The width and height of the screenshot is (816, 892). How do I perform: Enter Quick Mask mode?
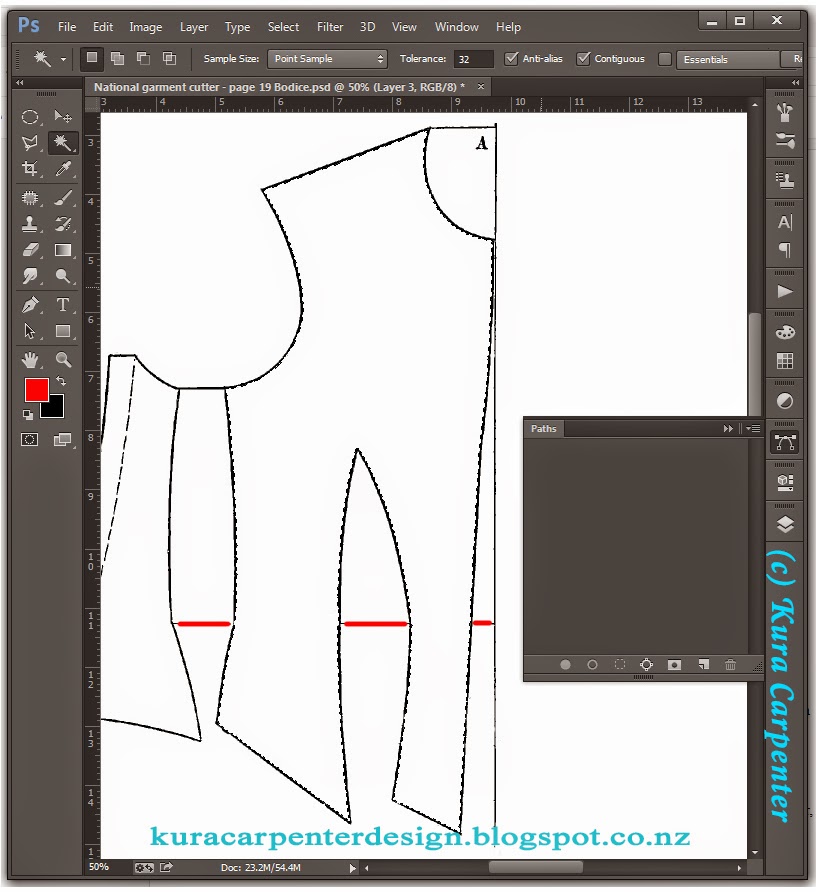(x=29, y=439)
